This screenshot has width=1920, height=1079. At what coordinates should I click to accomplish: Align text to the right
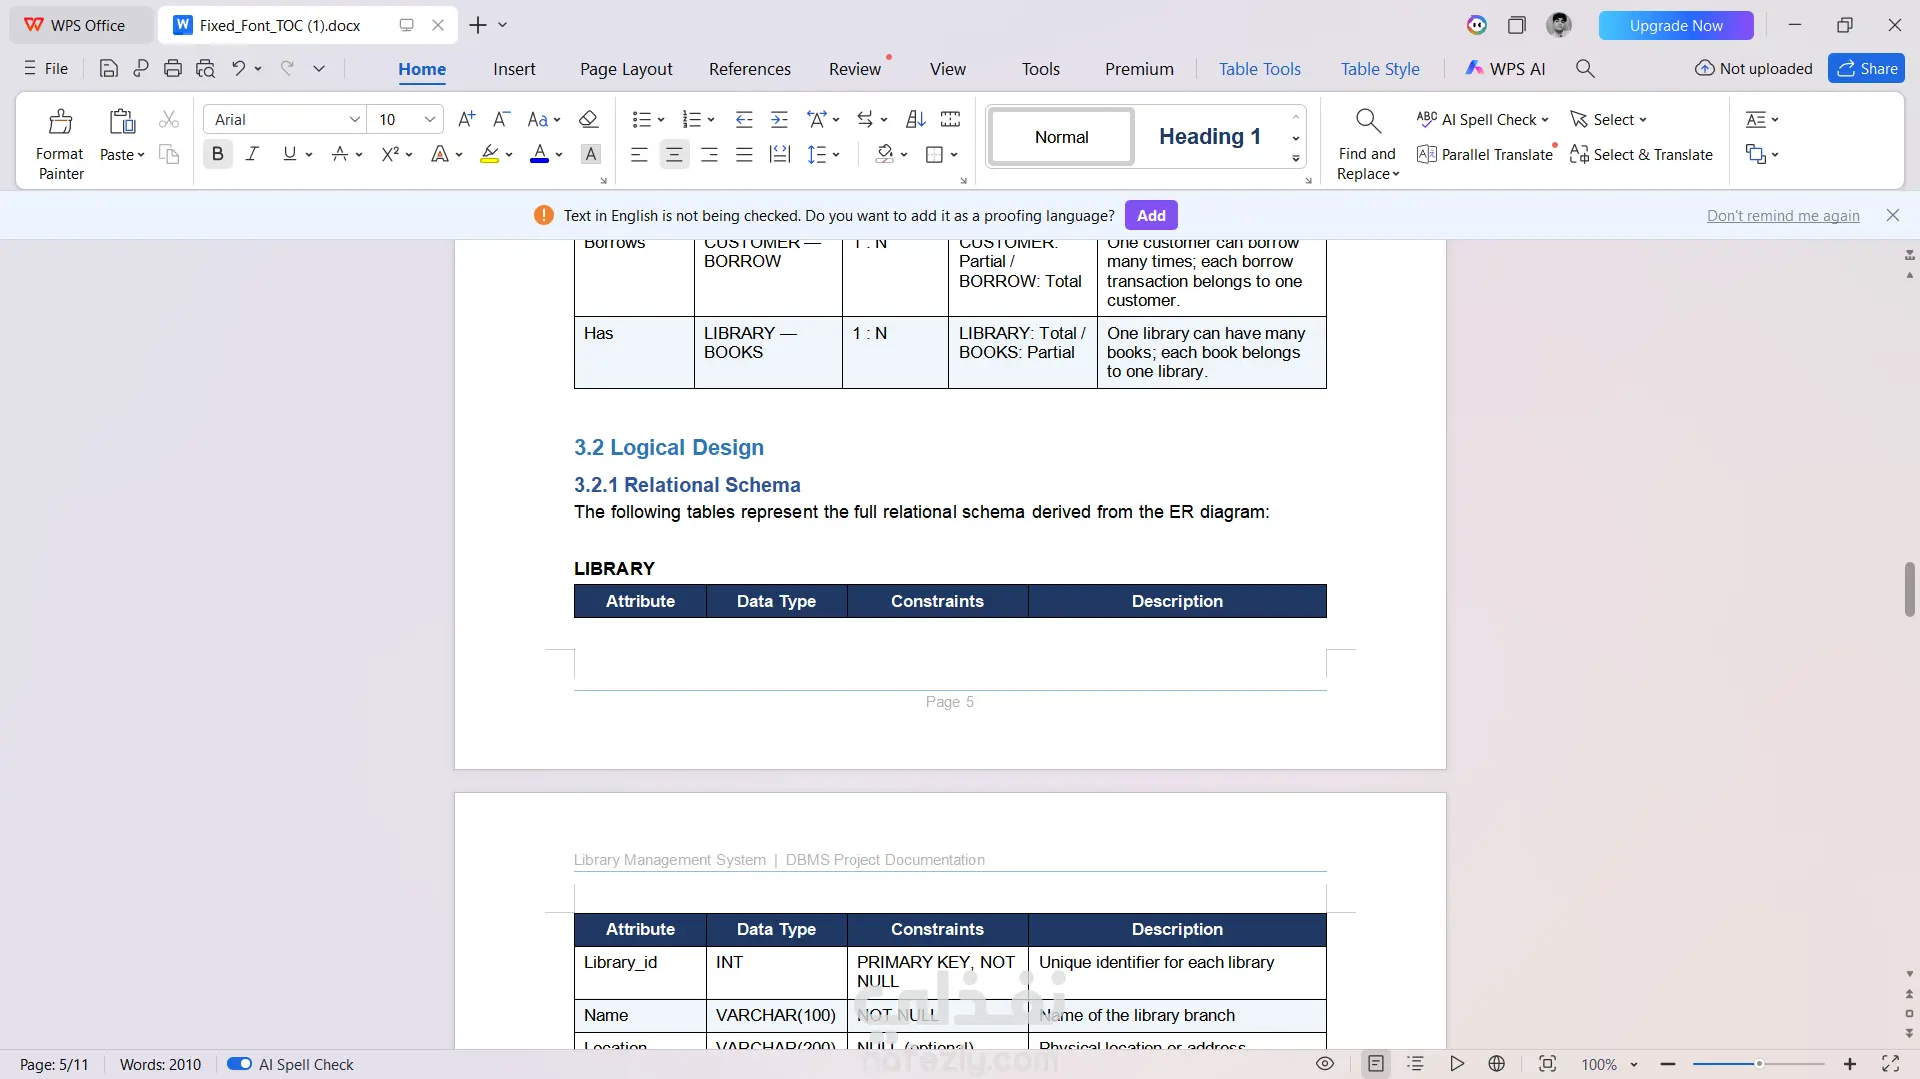click(709, 154)
